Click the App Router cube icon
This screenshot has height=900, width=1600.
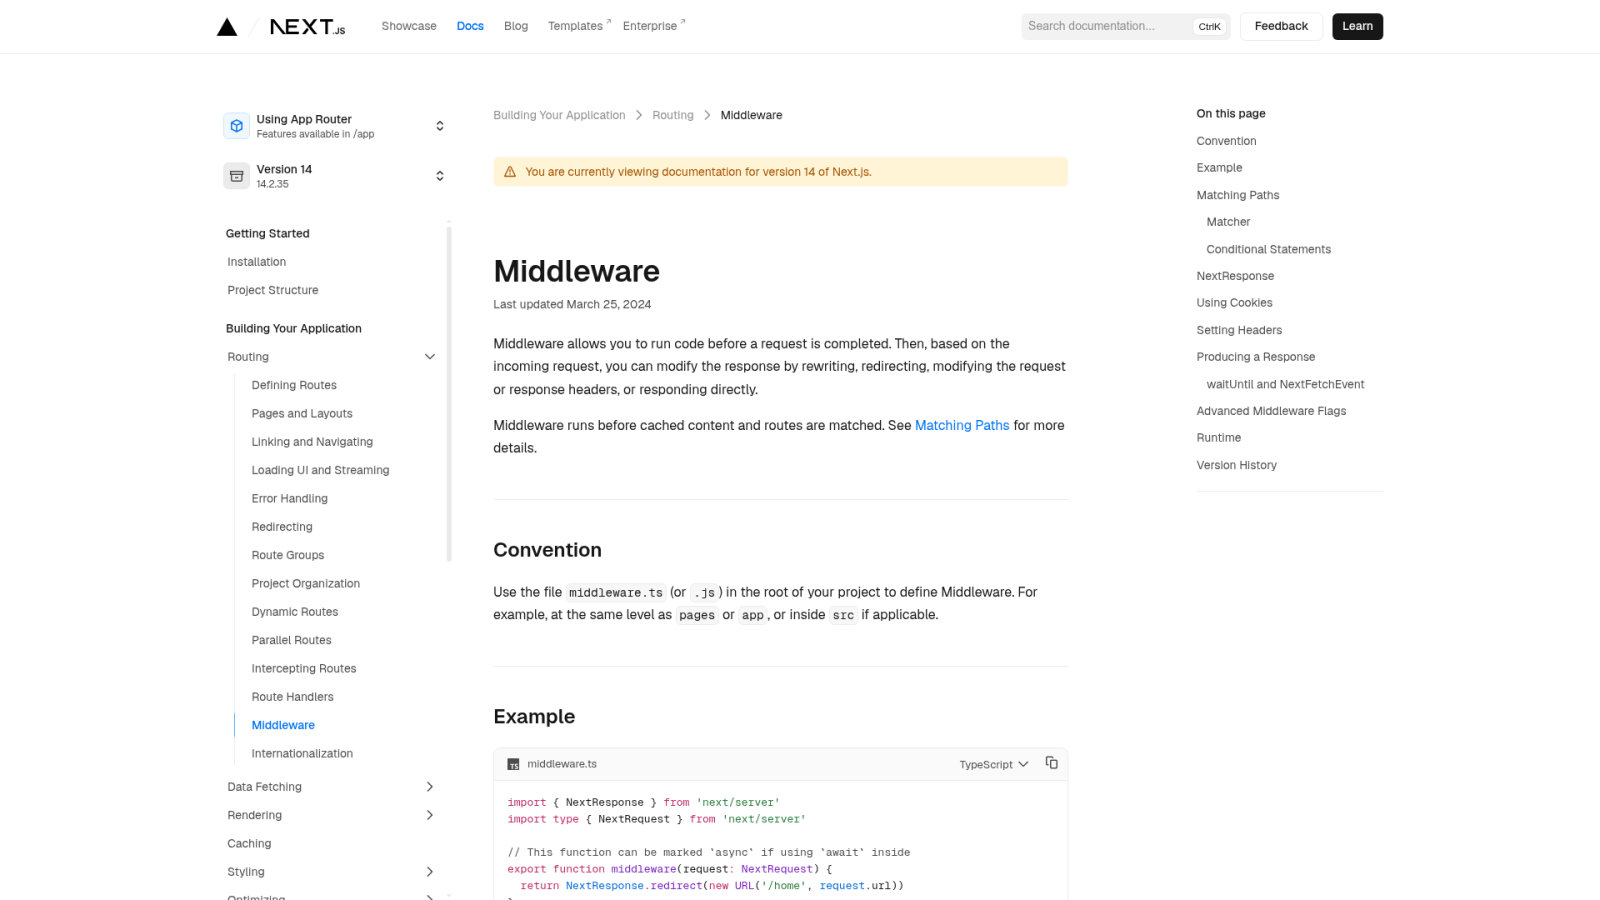tap(237, 126)
